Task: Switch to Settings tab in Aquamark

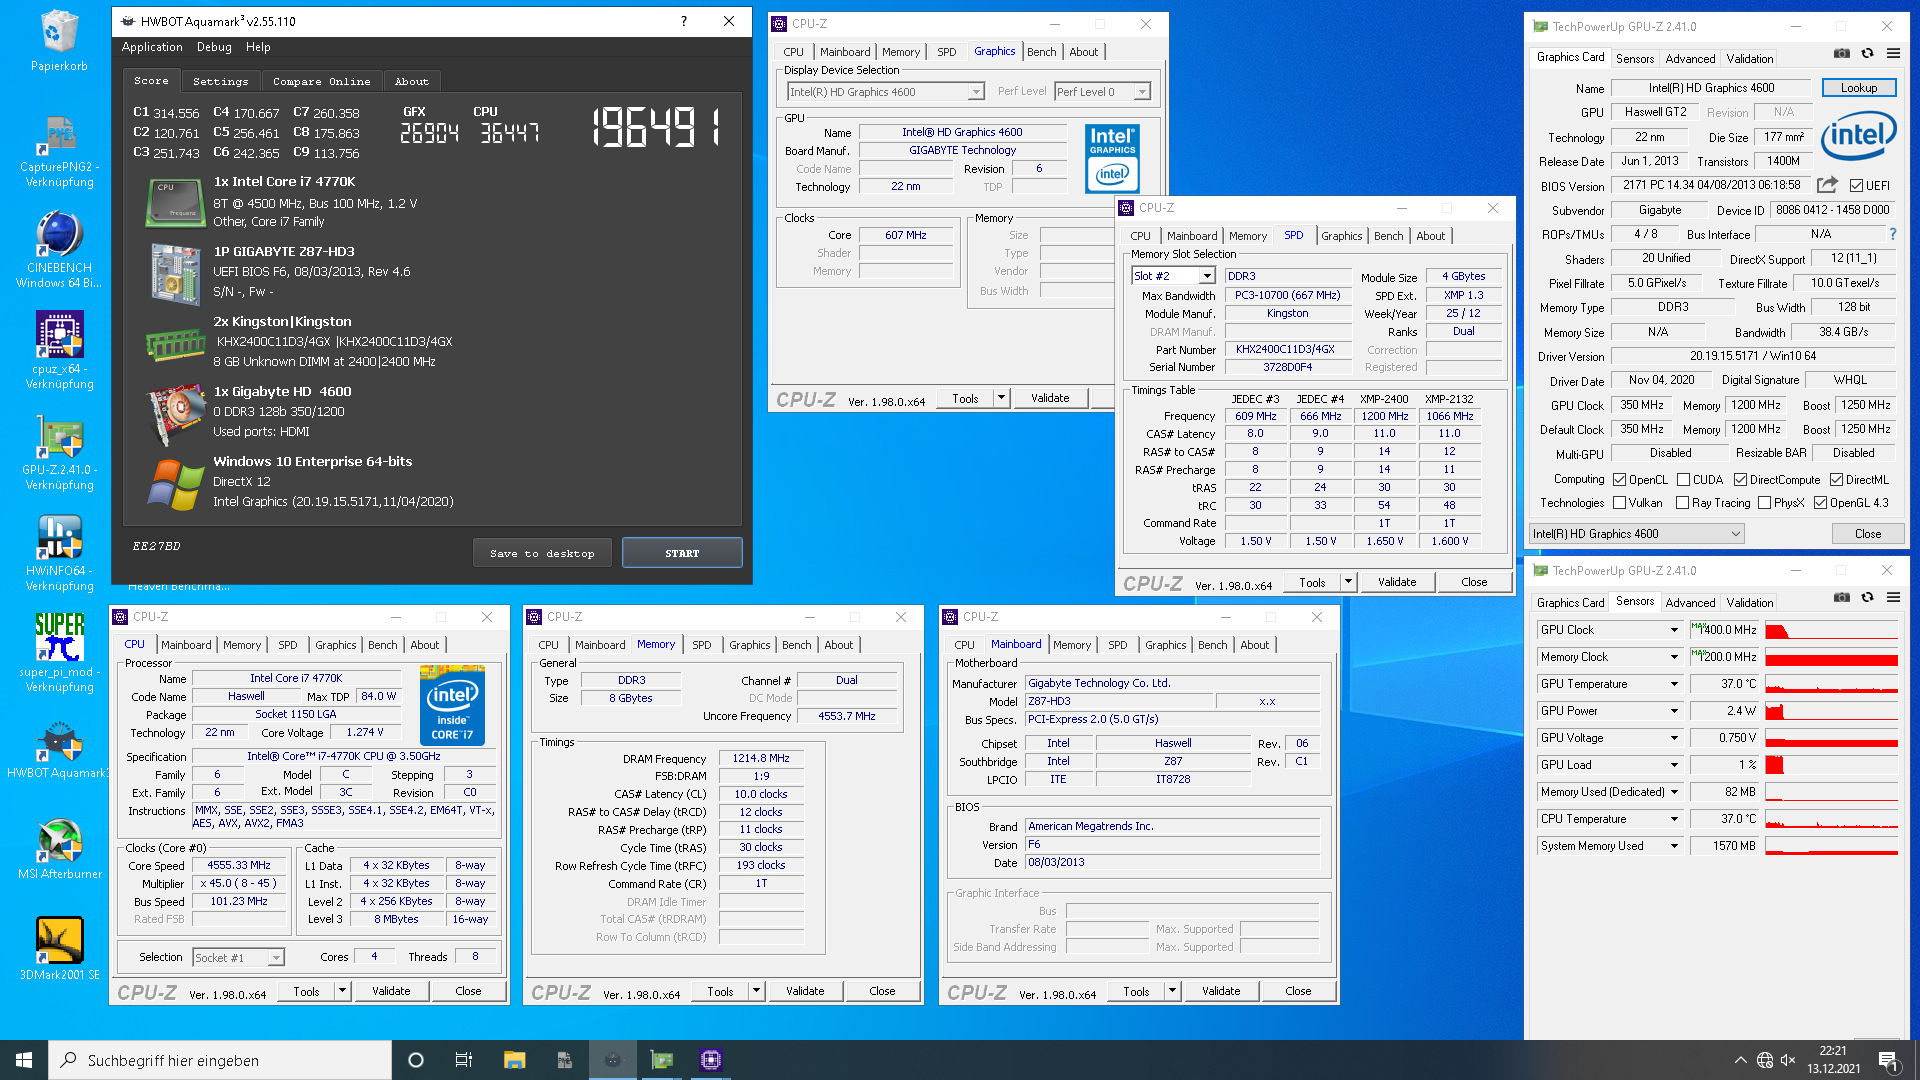Action: click(220, 82)
